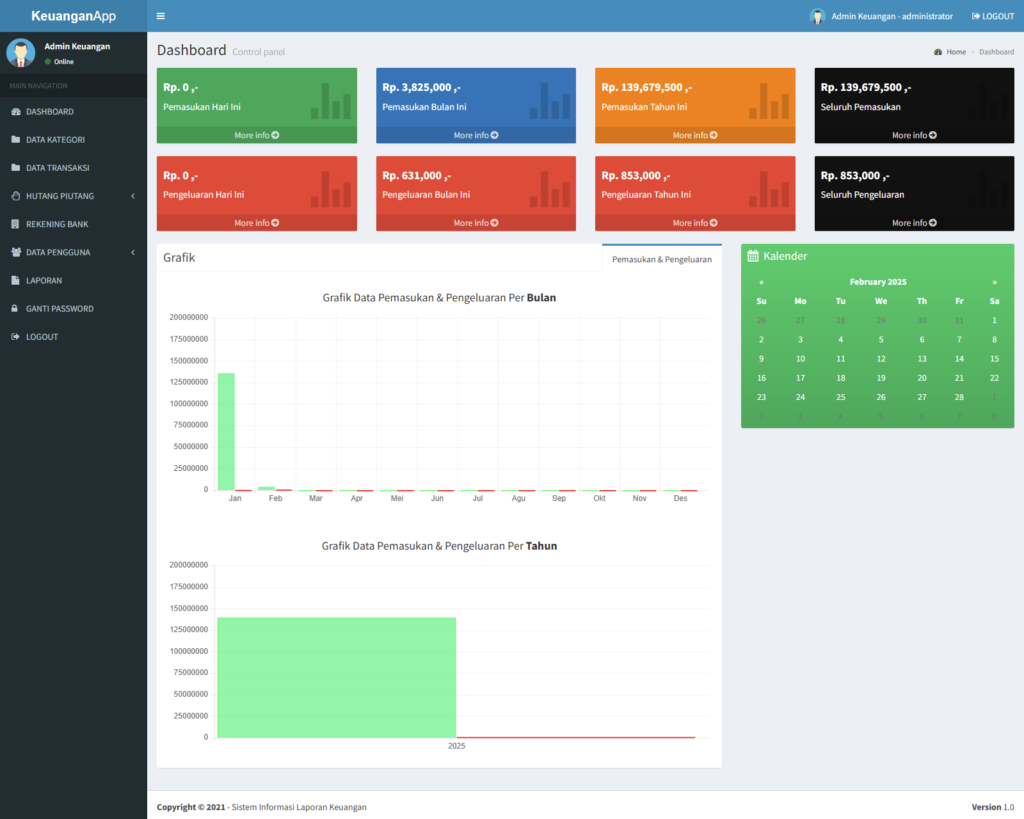Click the Rekening Bank building icon
The height and width of the screenshot is (819, 1024).
[x=15, y=224]
